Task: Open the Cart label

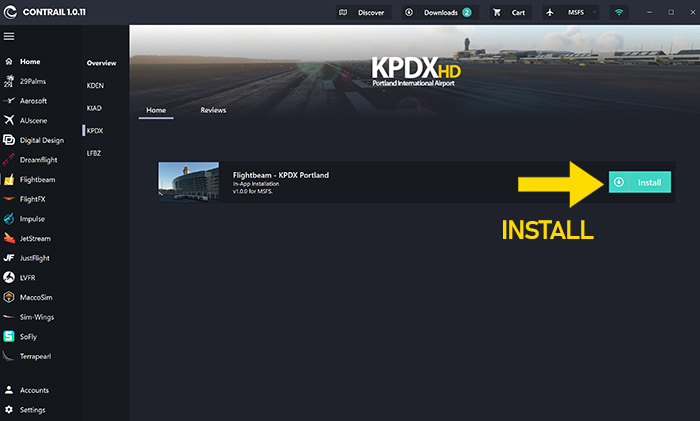Action: coord(518,13)
